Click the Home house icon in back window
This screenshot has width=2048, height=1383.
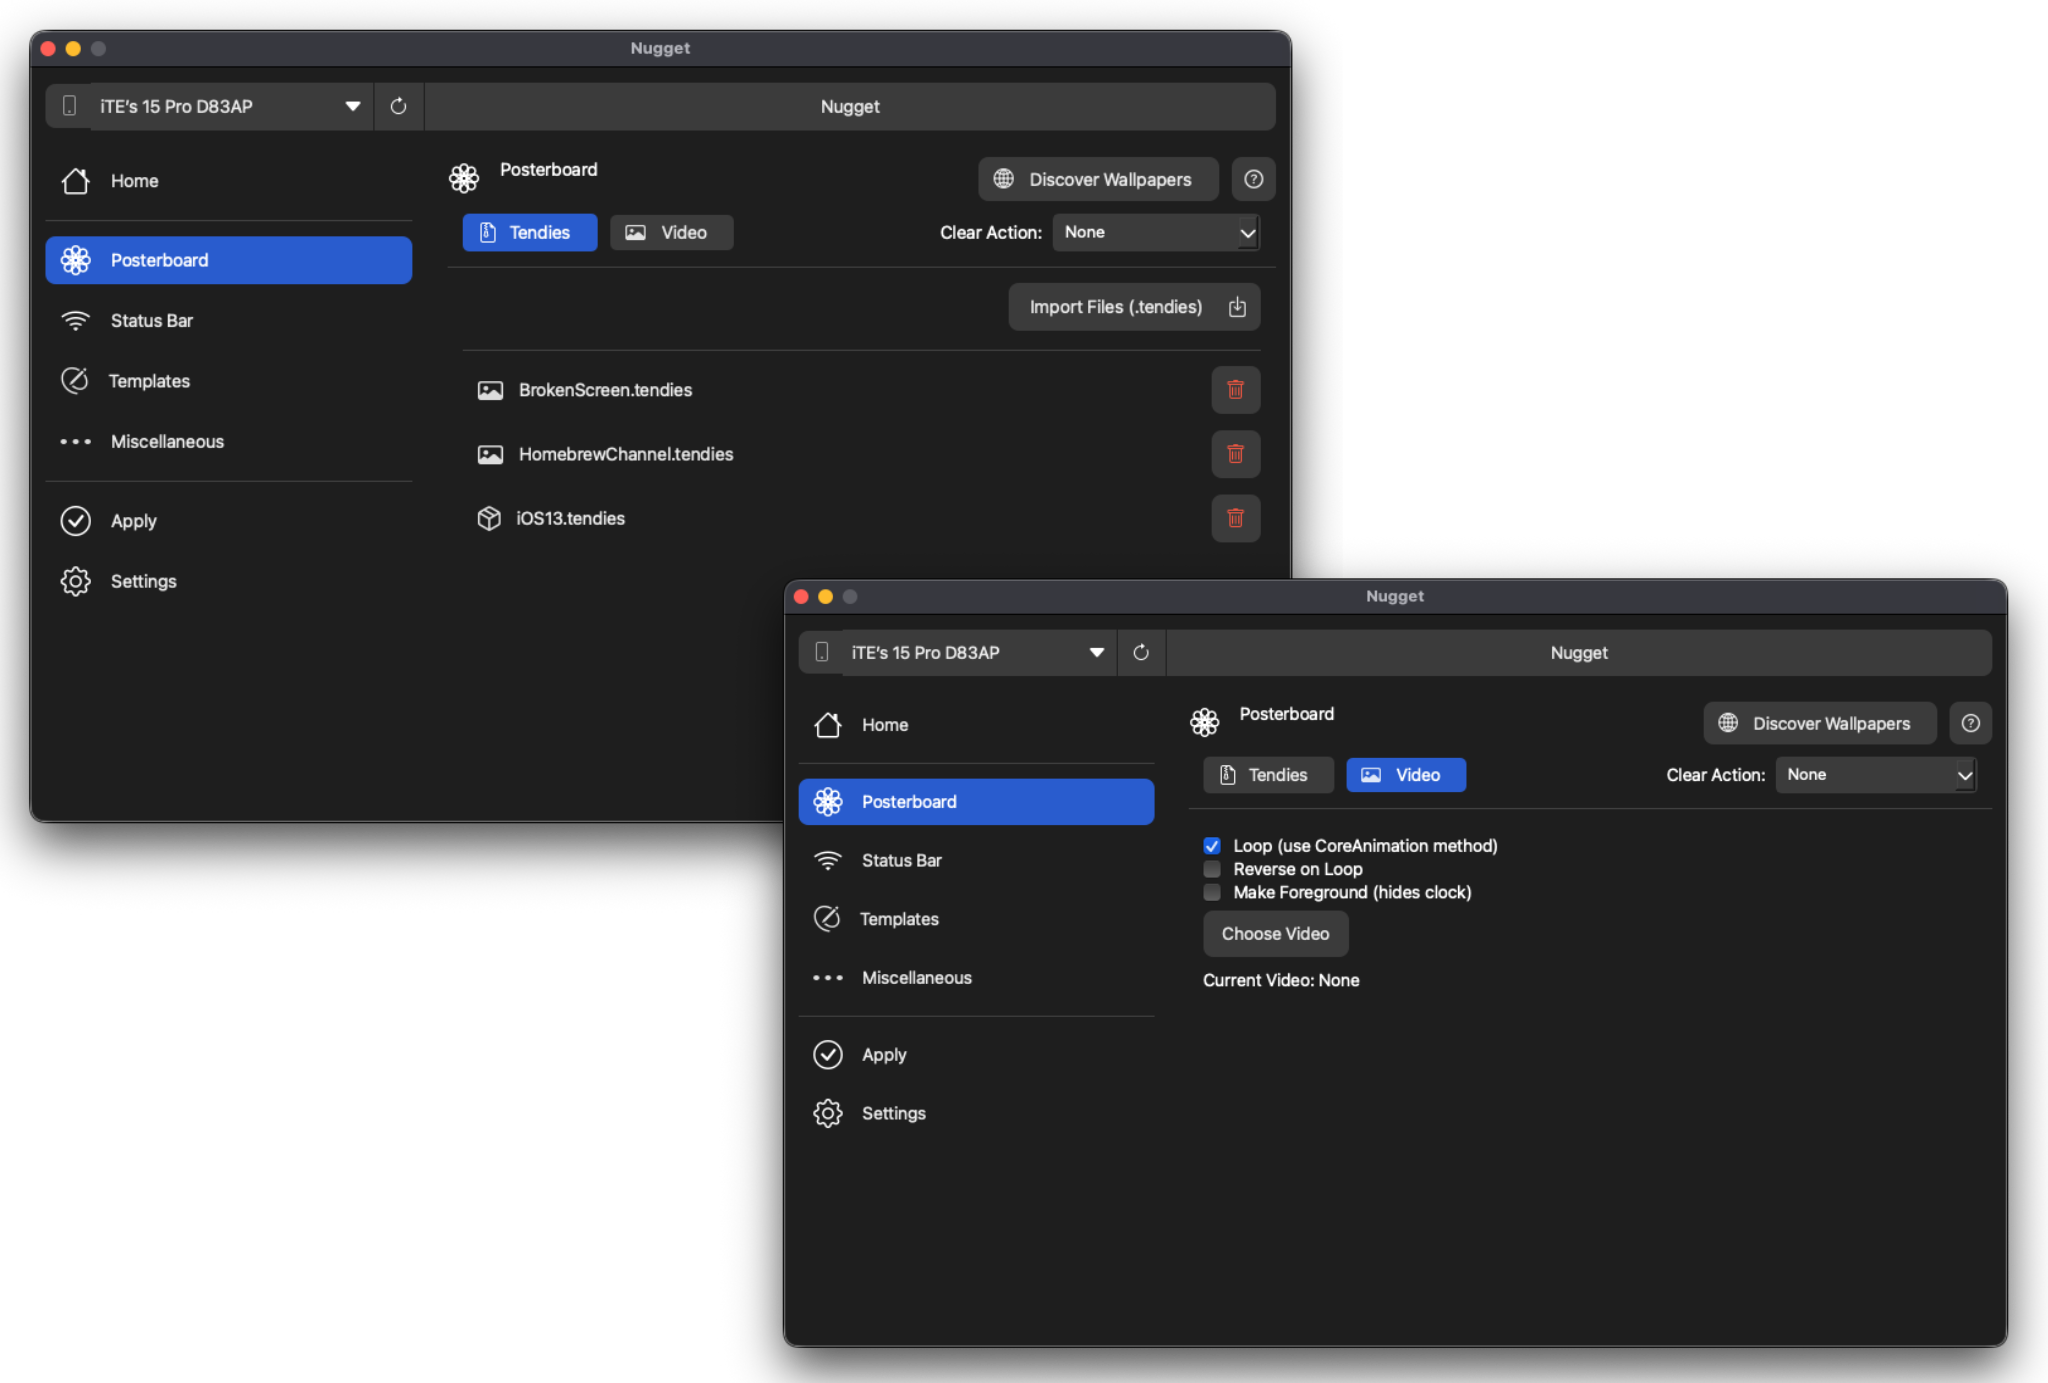point(75,181)
